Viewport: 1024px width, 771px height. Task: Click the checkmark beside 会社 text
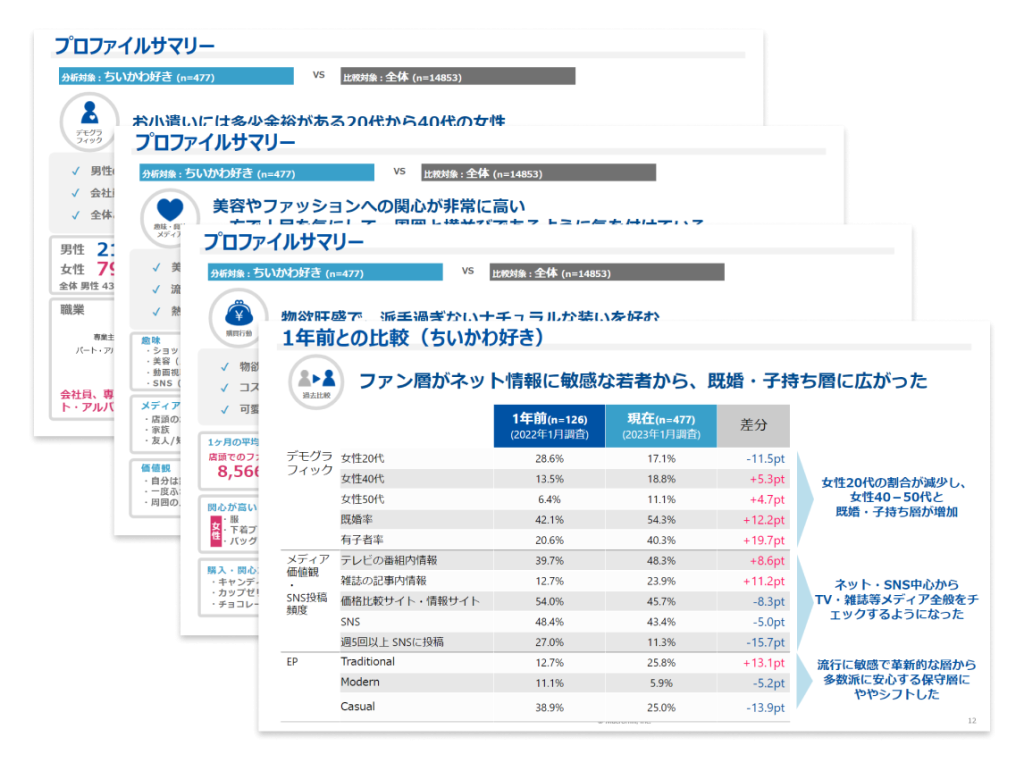coord(75,191)
